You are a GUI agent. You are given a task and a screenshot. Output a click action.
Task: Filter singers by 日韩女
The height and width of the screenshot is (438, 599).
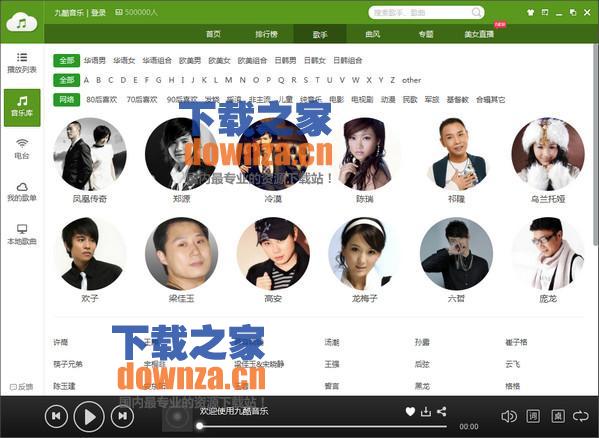click(x=314, y=60)
